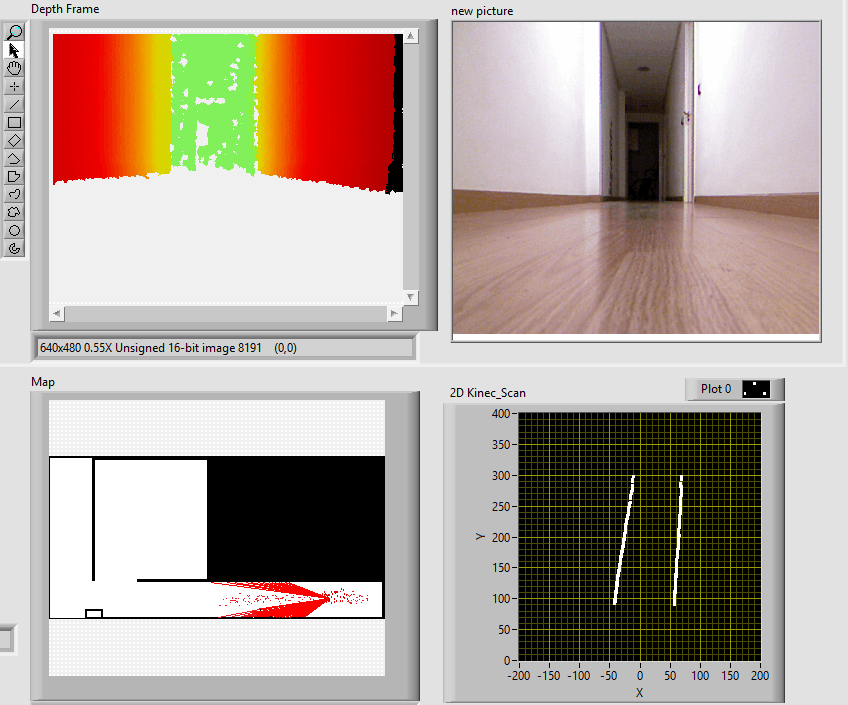This screenshot has height=705, width=848.
Task: Select the hand Pan tool
Action: [x=14, y=68]
